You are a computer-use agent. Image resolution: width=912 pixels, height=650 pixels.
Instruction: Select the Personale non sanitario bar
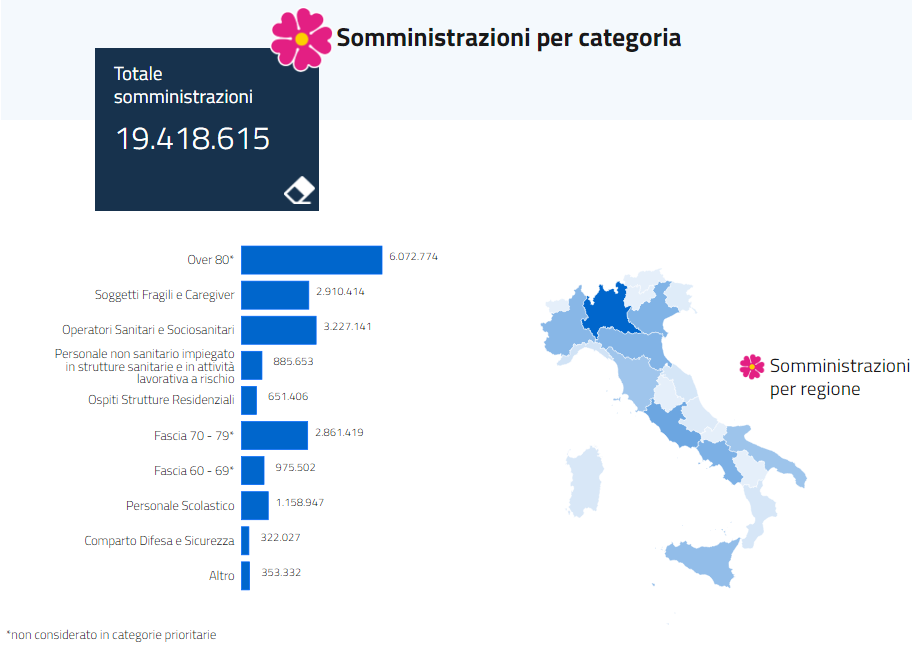click(251, 365)
